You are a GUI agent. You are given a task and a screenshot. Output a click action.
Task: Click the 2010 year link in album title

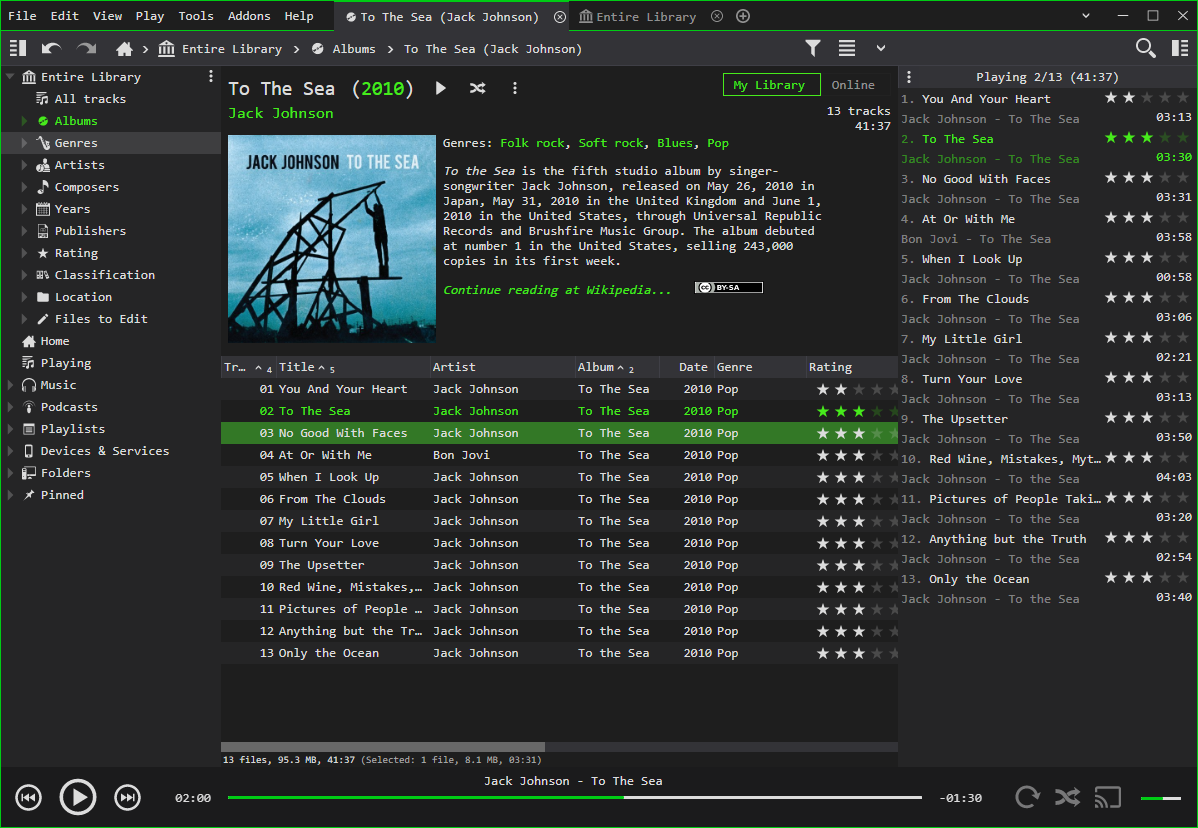point(383,89)
